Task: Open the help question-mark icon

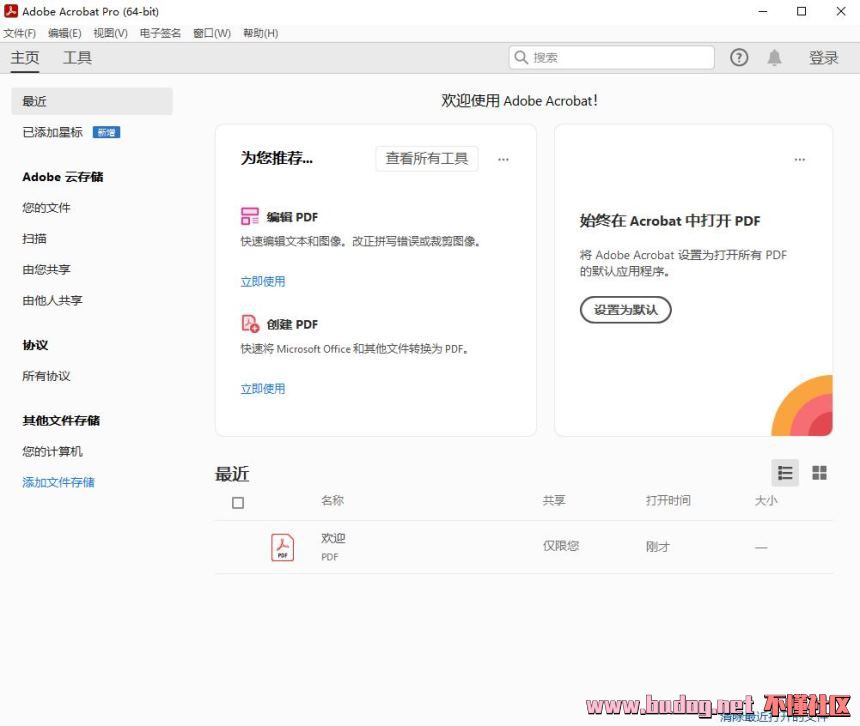Action: pyautogui.click(x=739, y=58)
